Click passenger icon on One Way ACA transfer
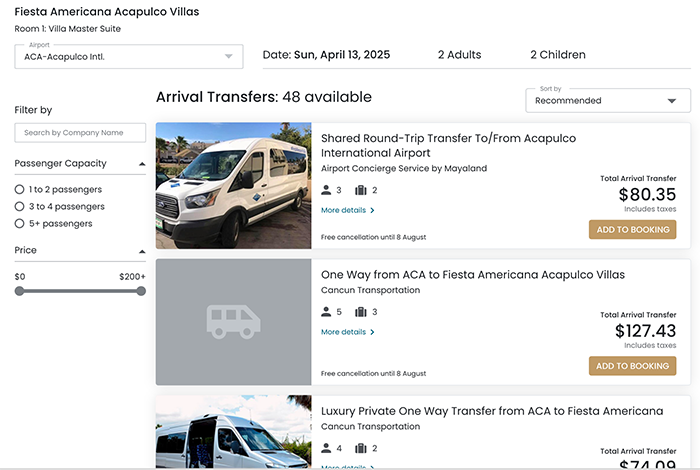The width and height of the screenshot is (700, 470). 326,312
